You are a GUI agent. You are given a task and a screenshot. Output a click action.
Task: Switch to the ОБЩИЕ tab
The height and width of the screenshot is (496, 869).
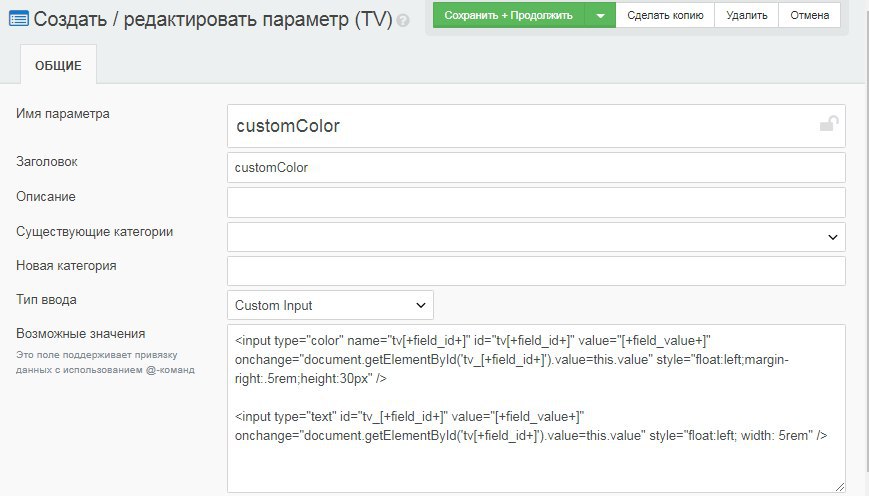coord(58,67)
